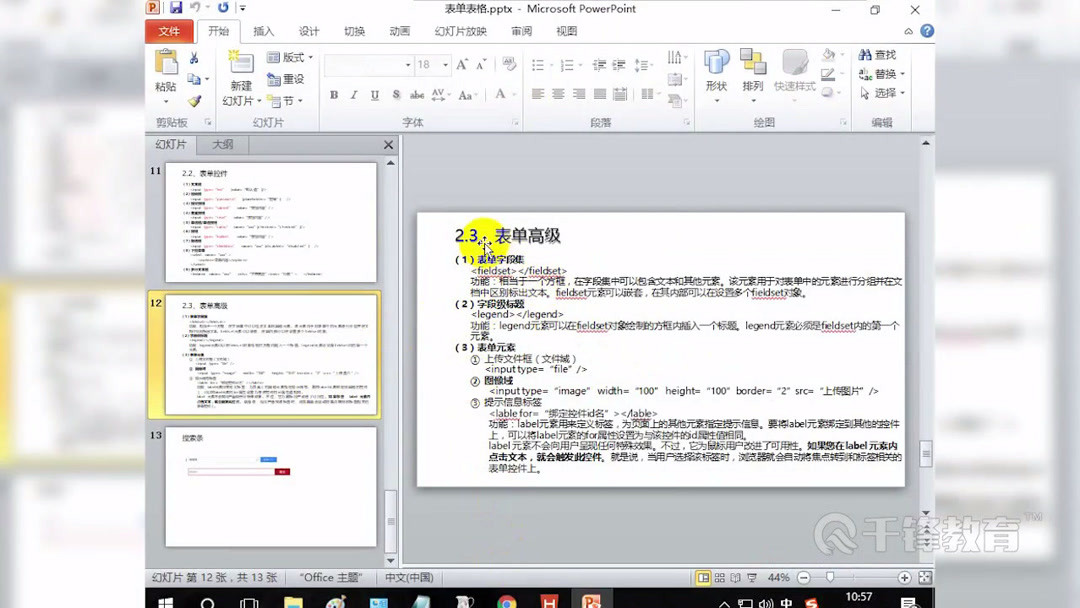Screen dimensions: 1080x608
Task: Open the 大纲 (Outline) tab
Action: click(x=221, y=144)
